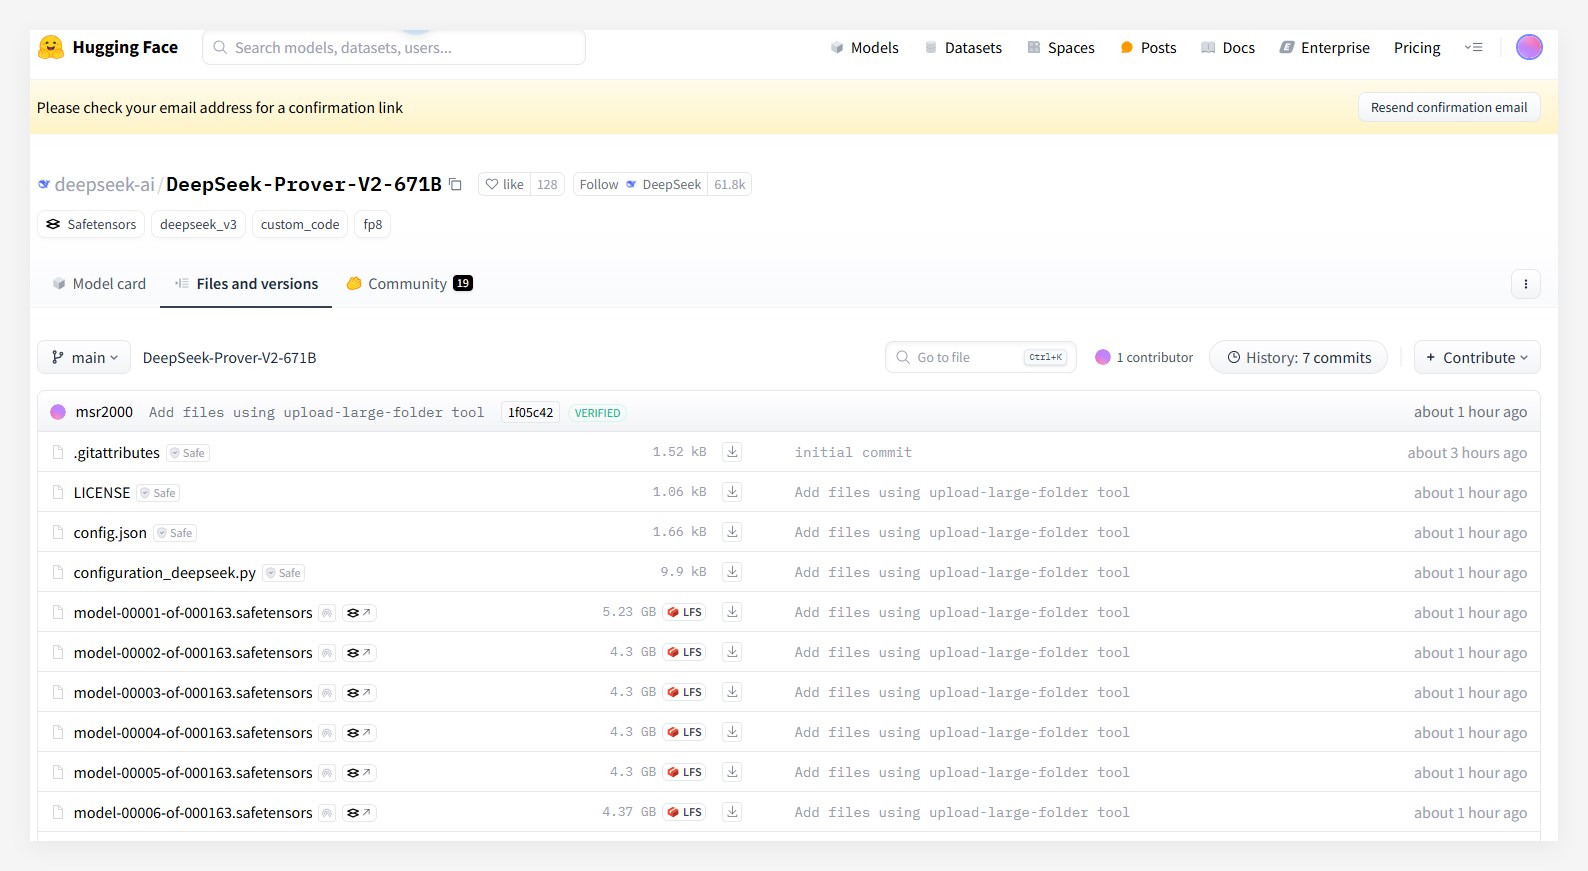Open the user profile avatar menu
The height and width of the screenshot is (871, 1588).
tap(1528, 47)
